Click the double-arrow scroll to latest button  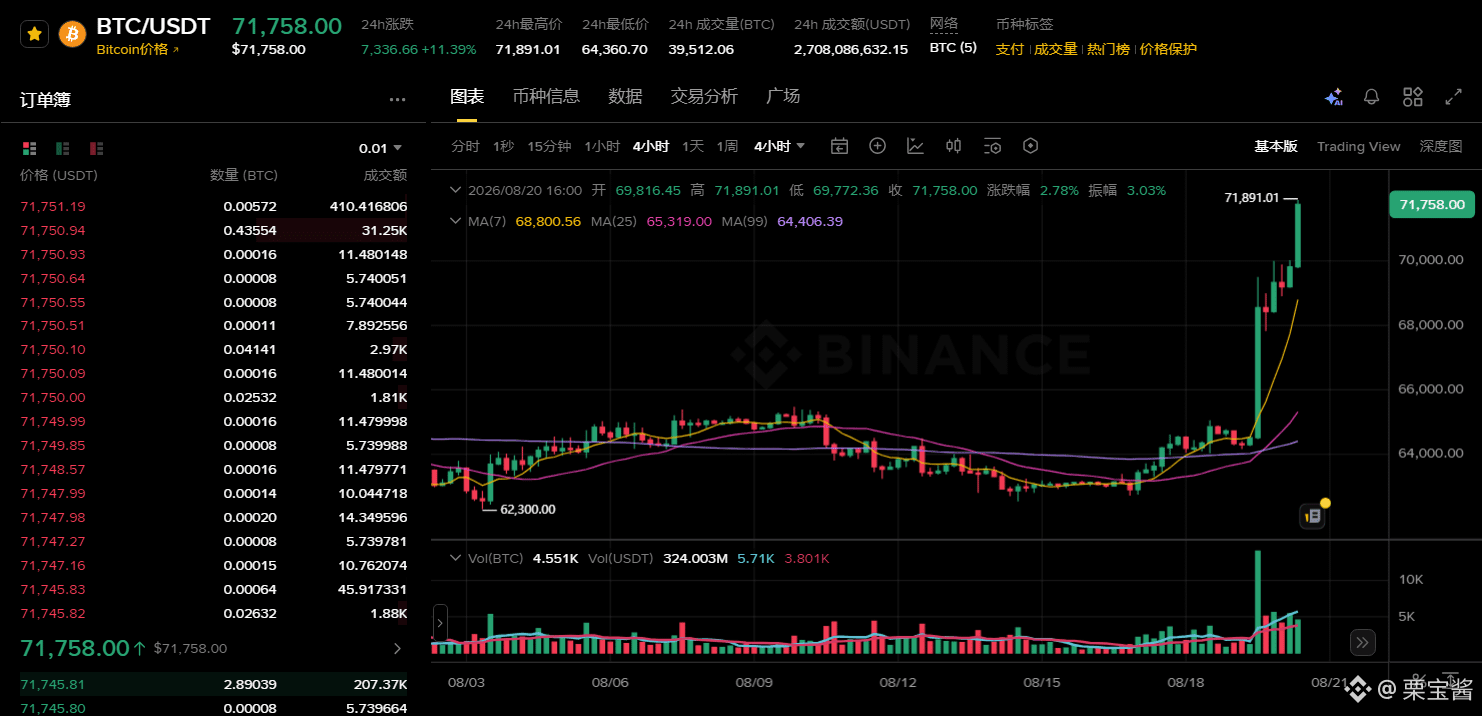tap(1362, 642)
